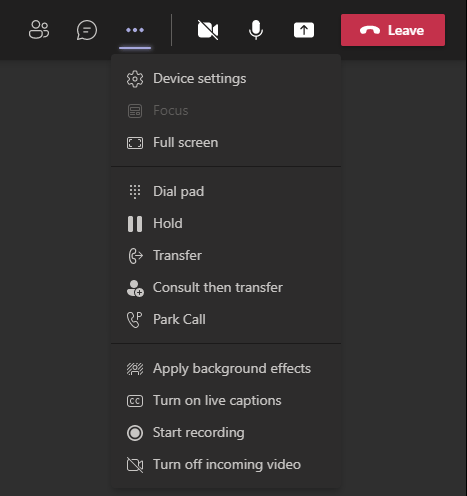The width and height of the screenshot is (467, 496).
Task: Start recording the meeting
Action: pyautogui.click(x=226, y=433)
